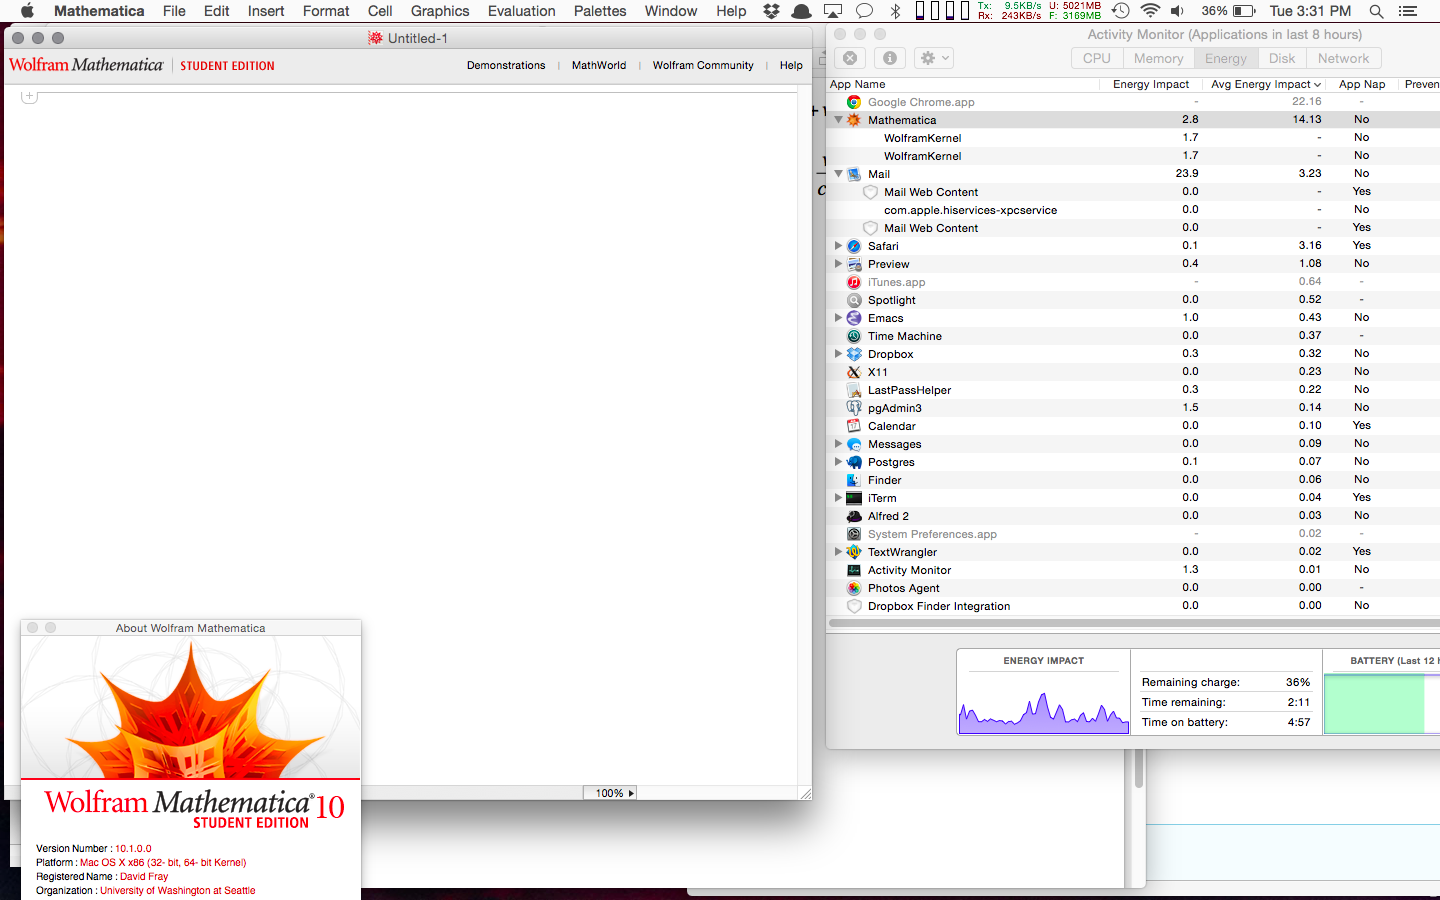Viewport: 1440px width, 900px height.
Task: Sort by the Avg Energy Impact column
Action: click(1263, 84)
